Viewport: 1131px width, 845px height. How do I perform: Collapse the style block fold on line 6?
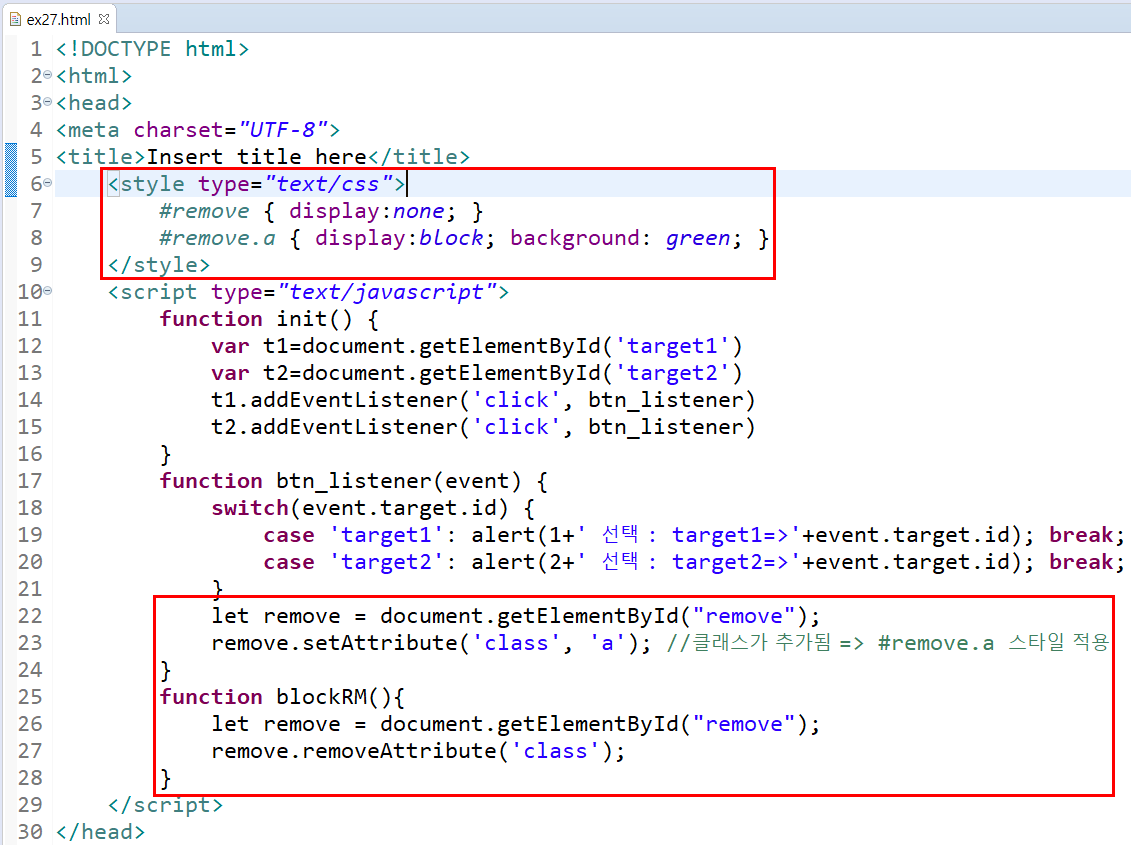point(48,183)
